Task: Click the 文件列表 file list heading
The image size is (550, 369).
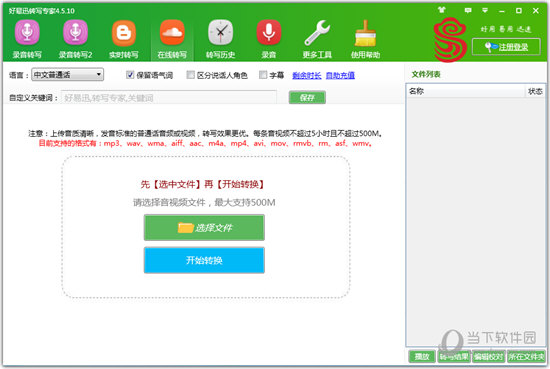Action: [426, 74]
